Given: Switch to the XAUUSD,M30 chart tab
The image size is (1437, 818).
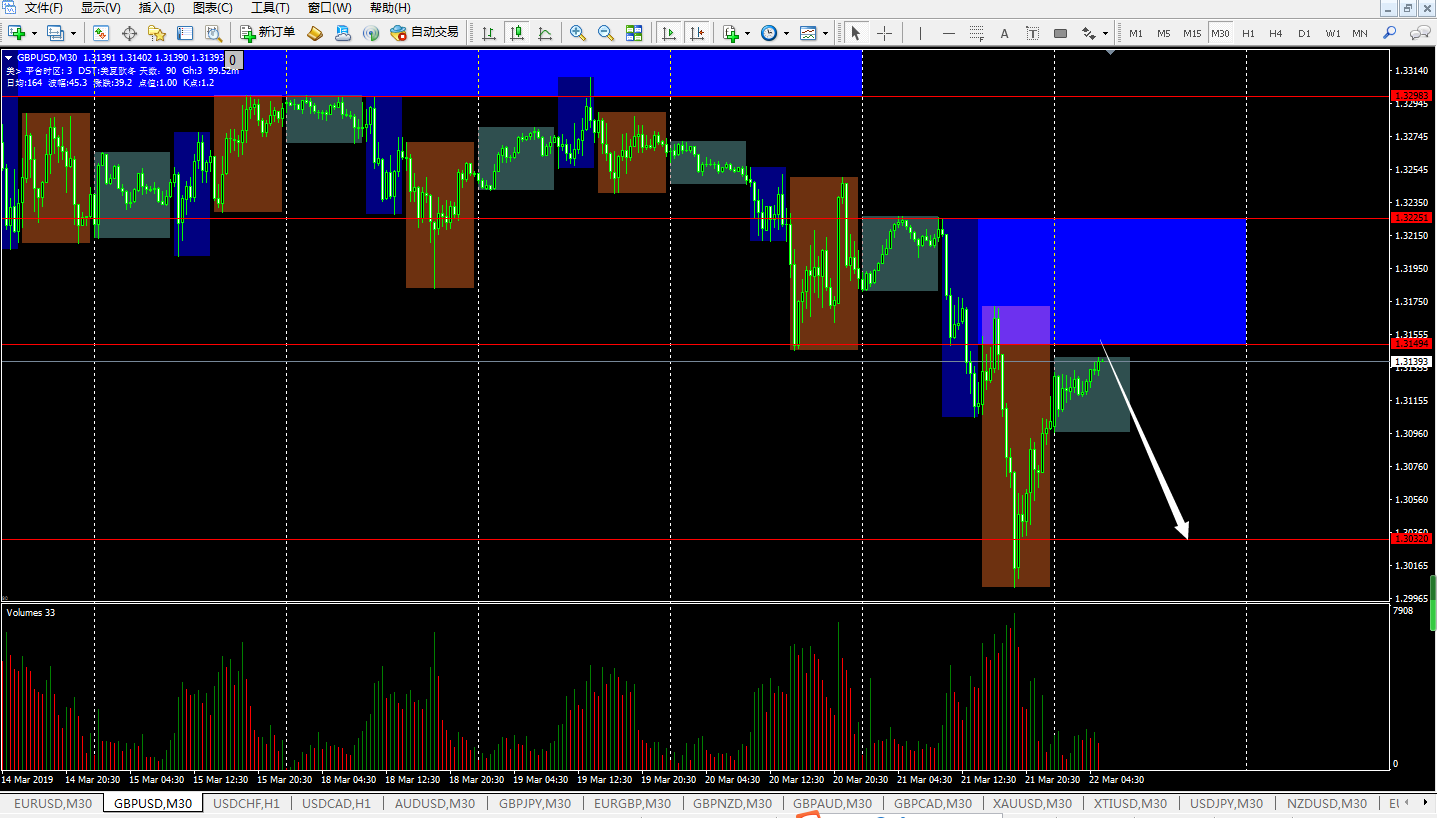Looking at the screenshot, I should tap(1031, 803).
